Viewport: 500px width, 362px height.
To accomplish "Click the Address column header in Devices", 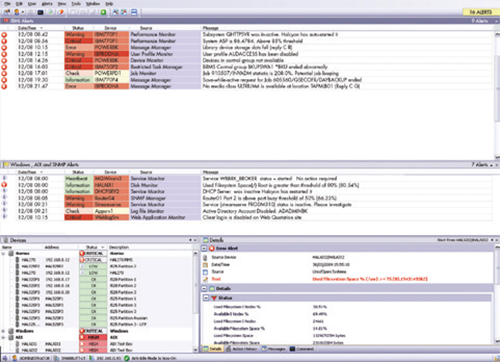I will (x=52, y=247).
